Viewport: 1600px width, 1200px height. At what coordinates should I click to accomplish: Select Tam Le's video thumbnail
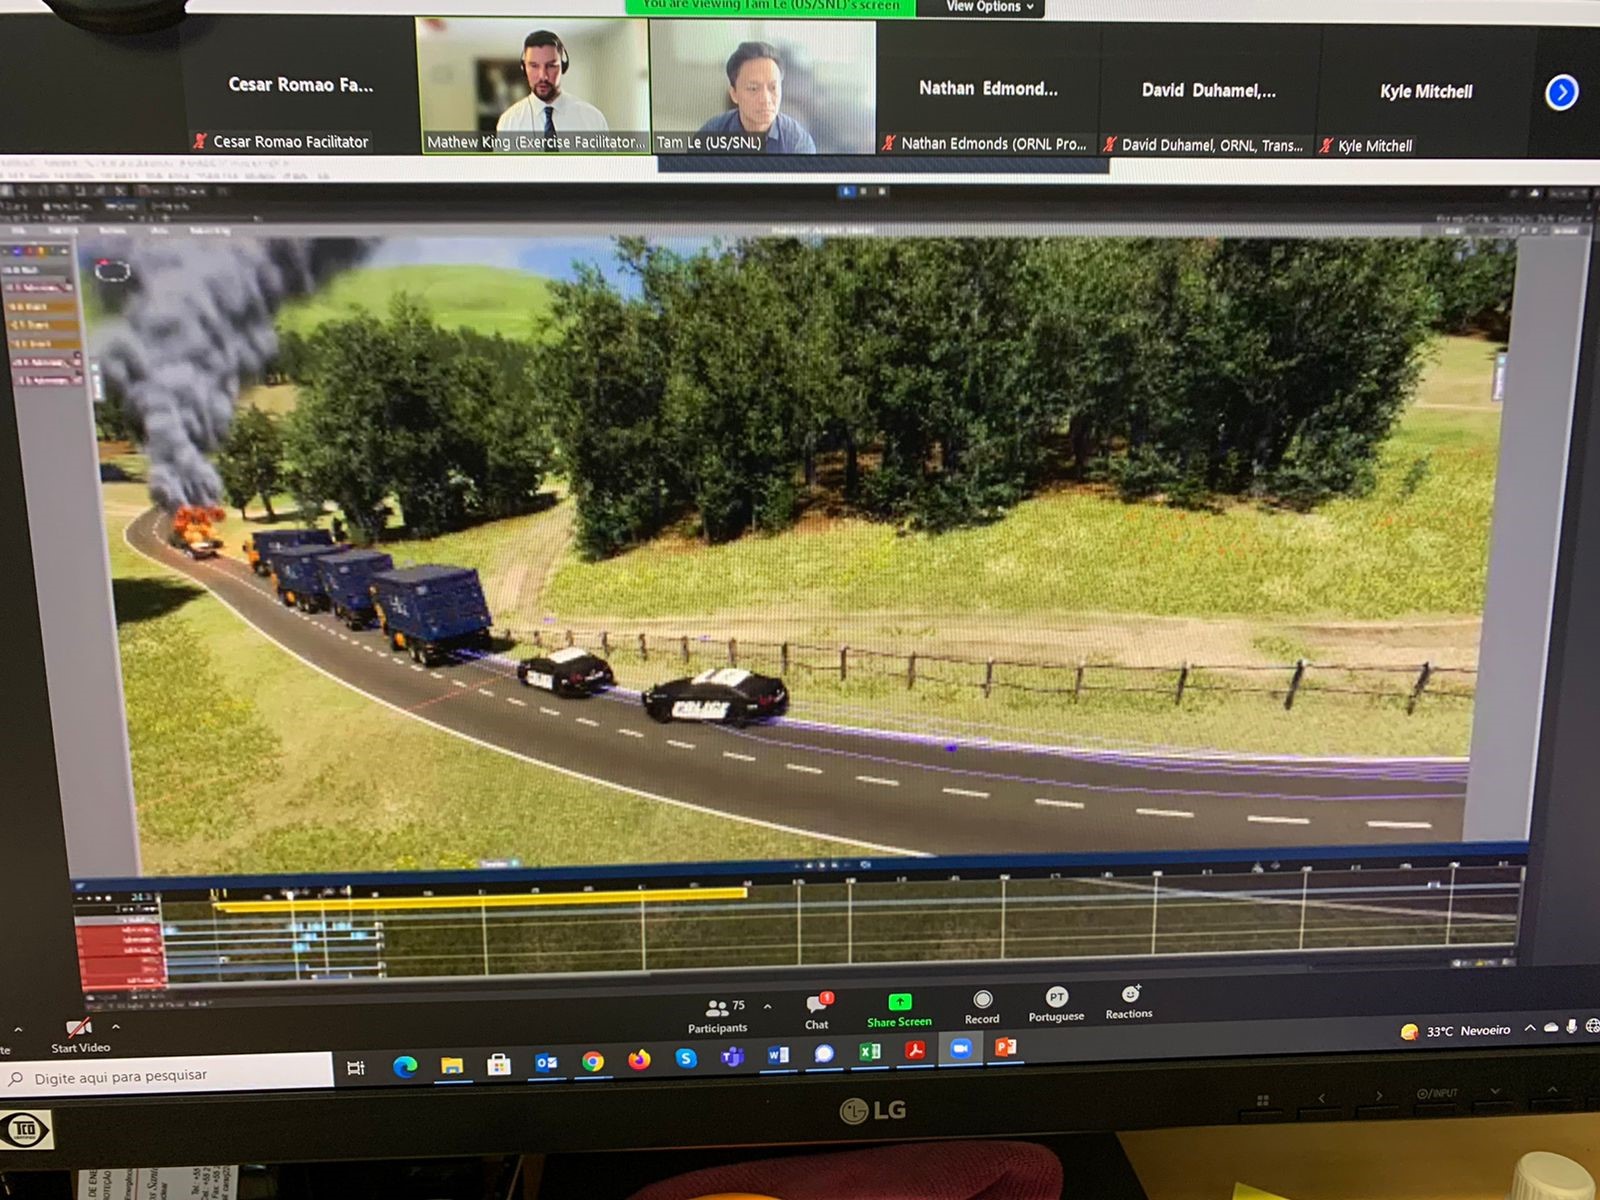pyautogui.click(x=763, y=87)
